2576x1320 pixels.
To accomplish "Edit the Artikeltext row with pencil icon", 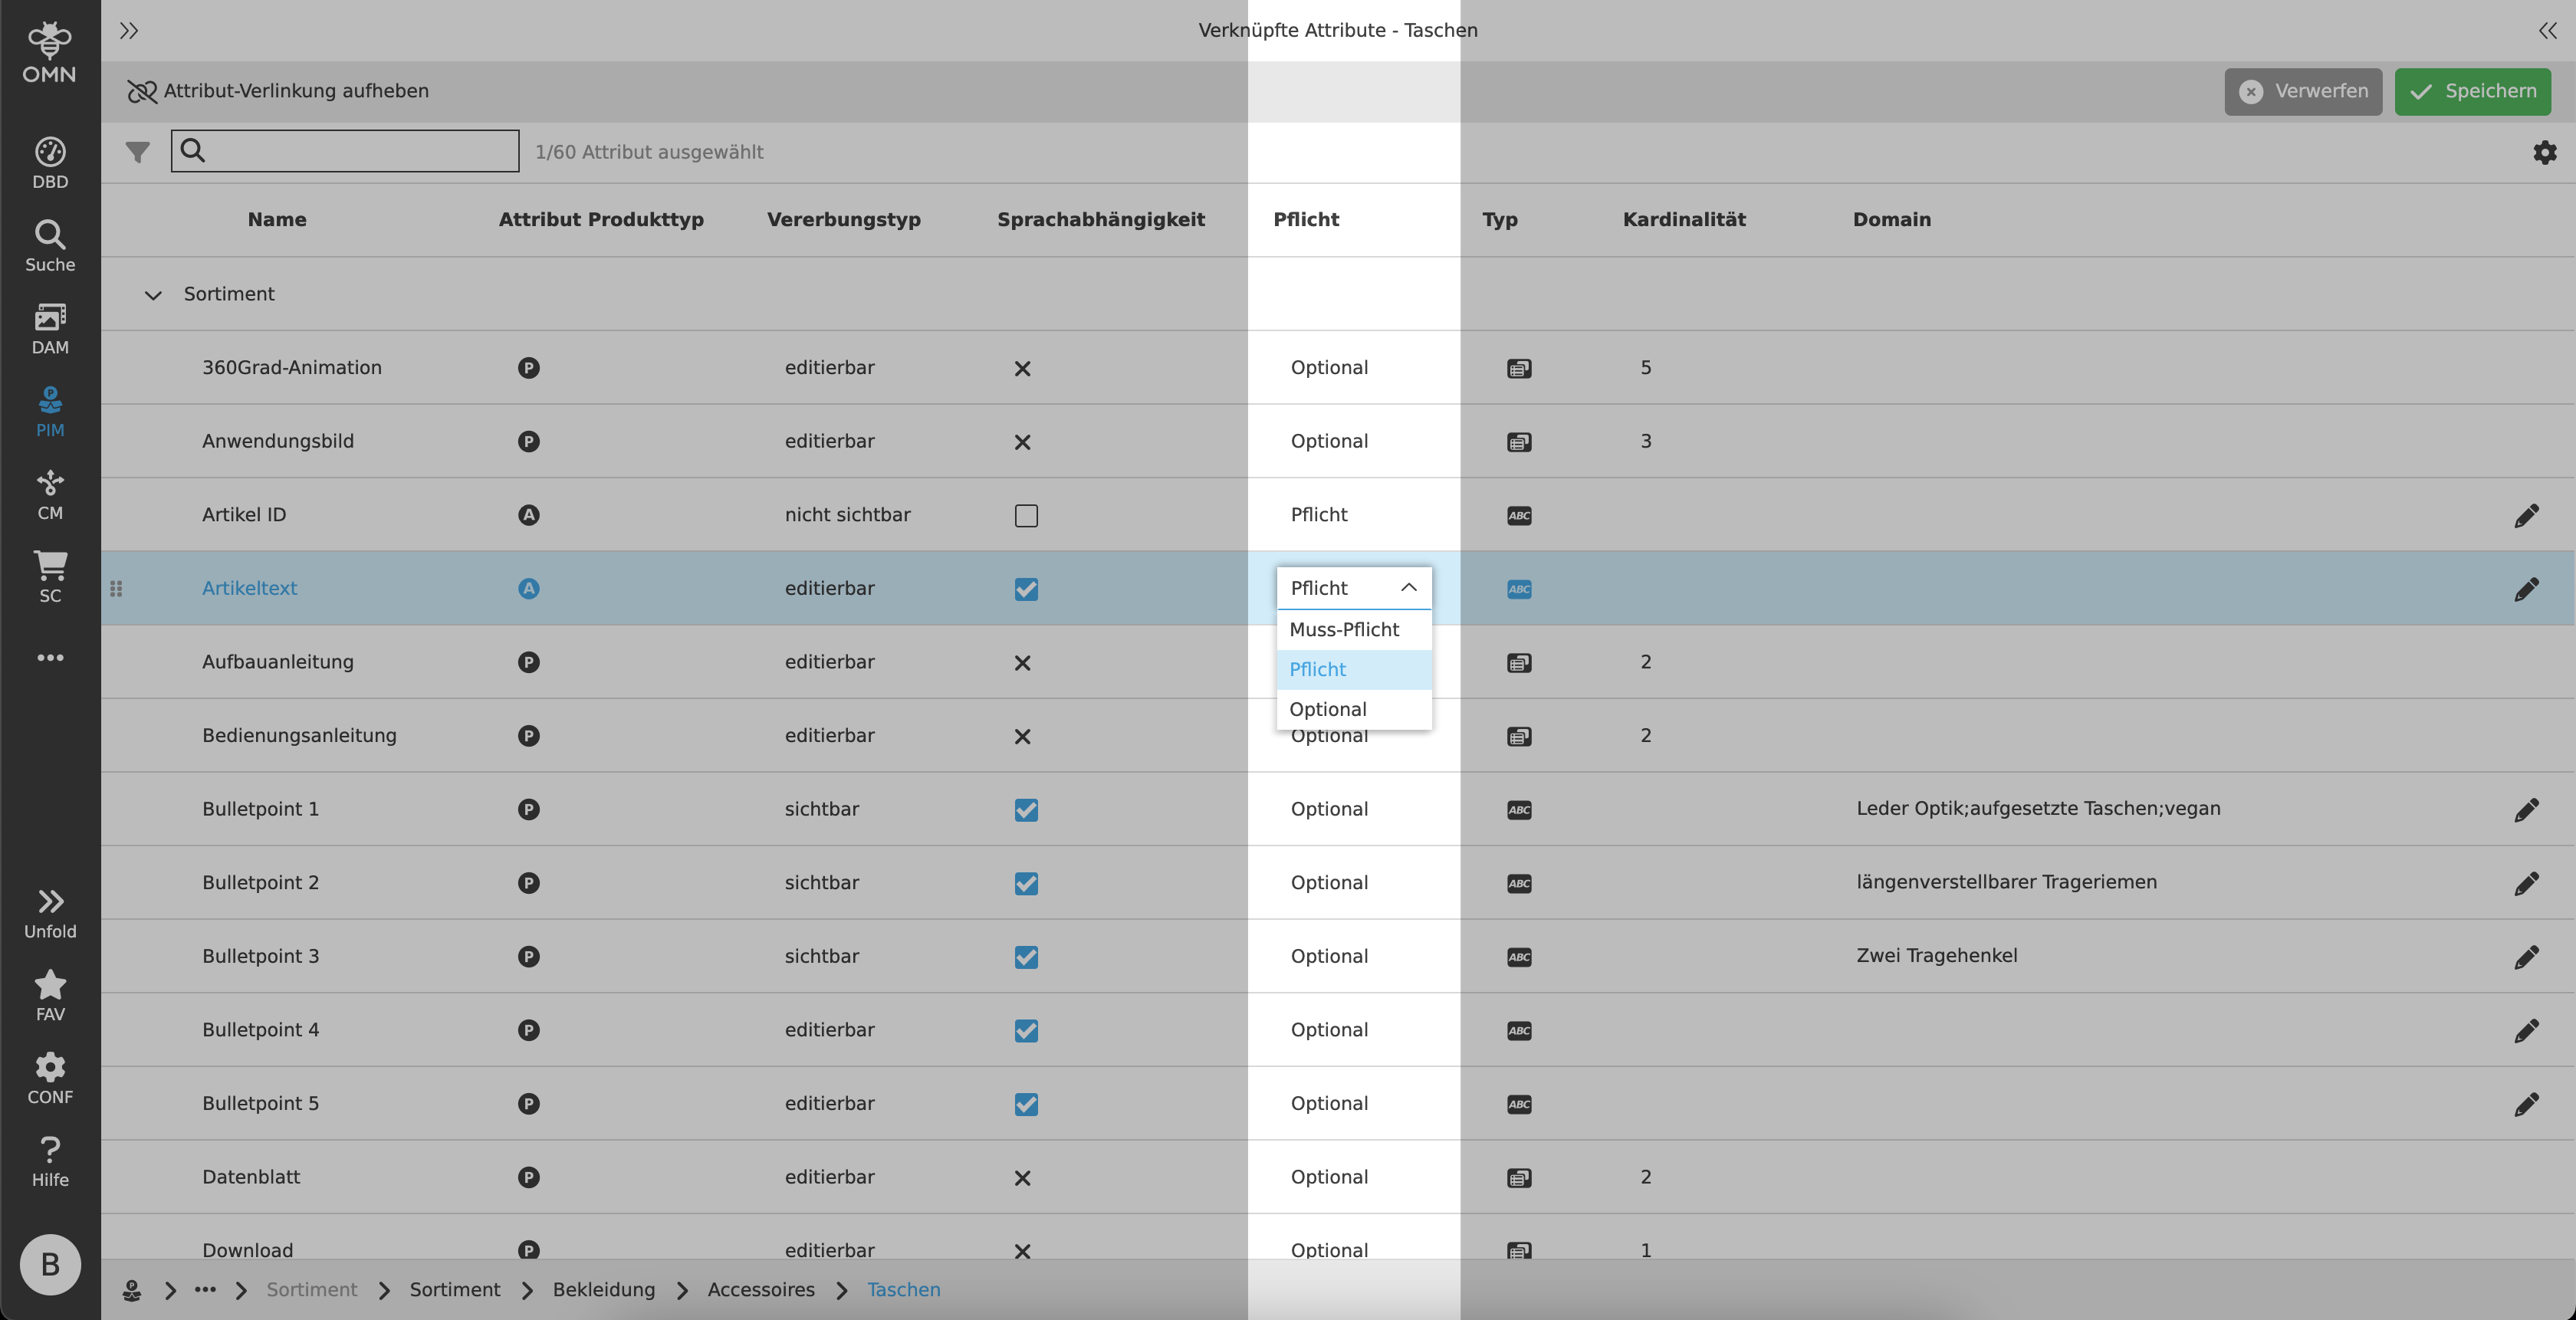I will pos(2526,589).
